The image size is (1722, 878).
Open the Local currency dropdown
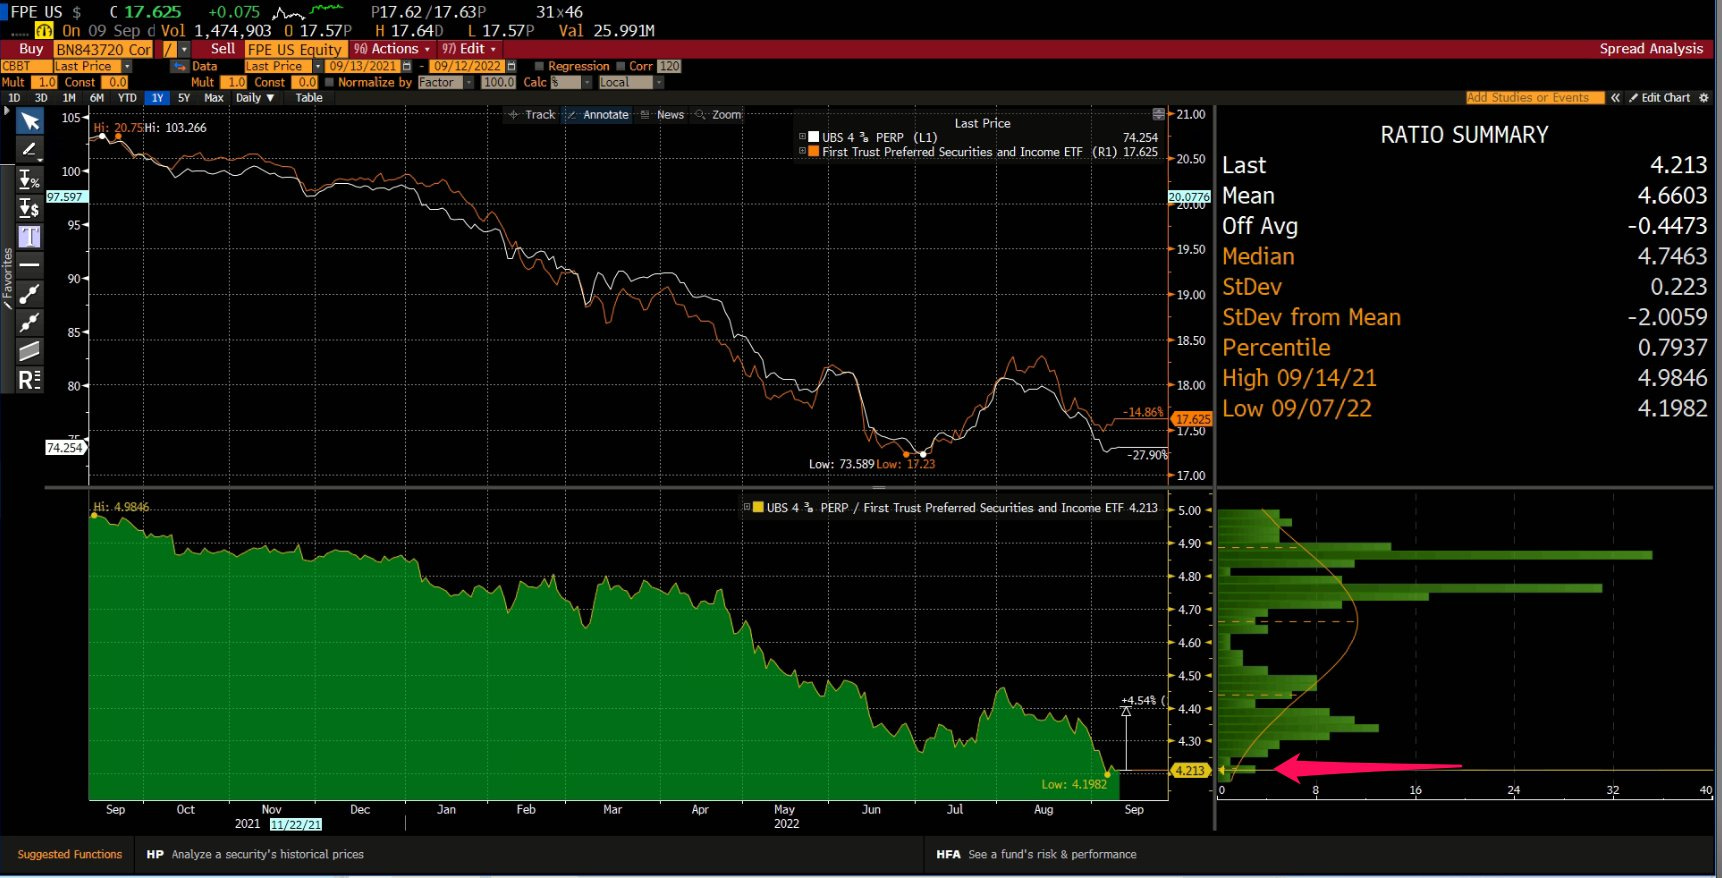pyautogui.click(x=658, y=82)
